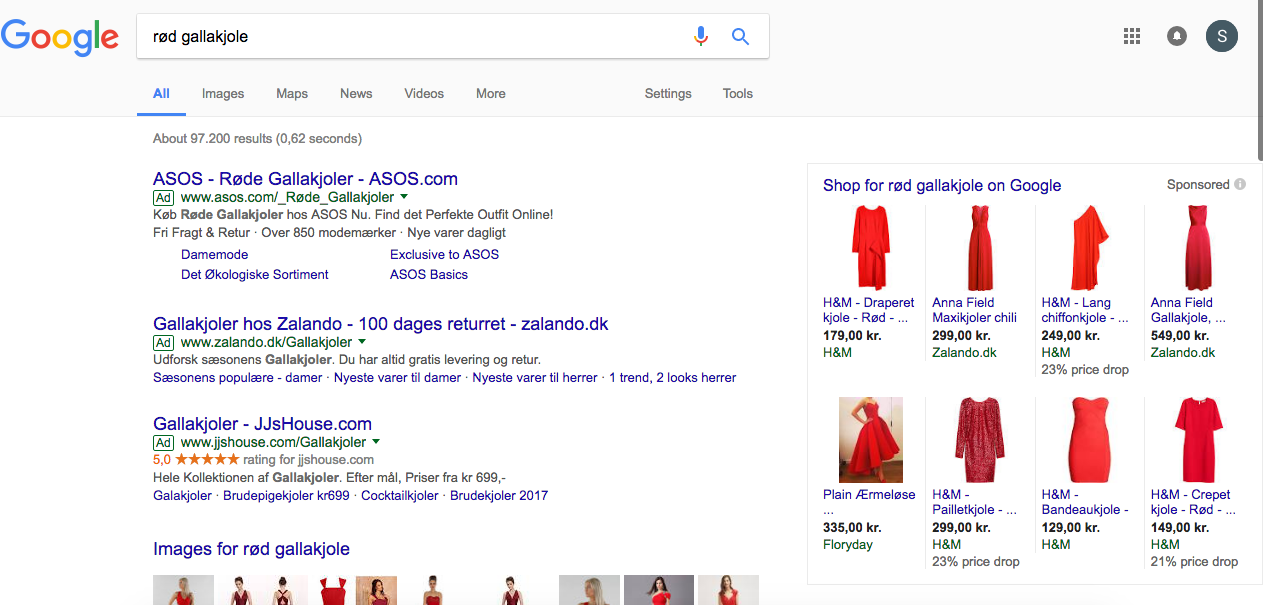This screenshot has width=1263, height=605.
Task: Switch to the News tab
Action: coord(356,94)
